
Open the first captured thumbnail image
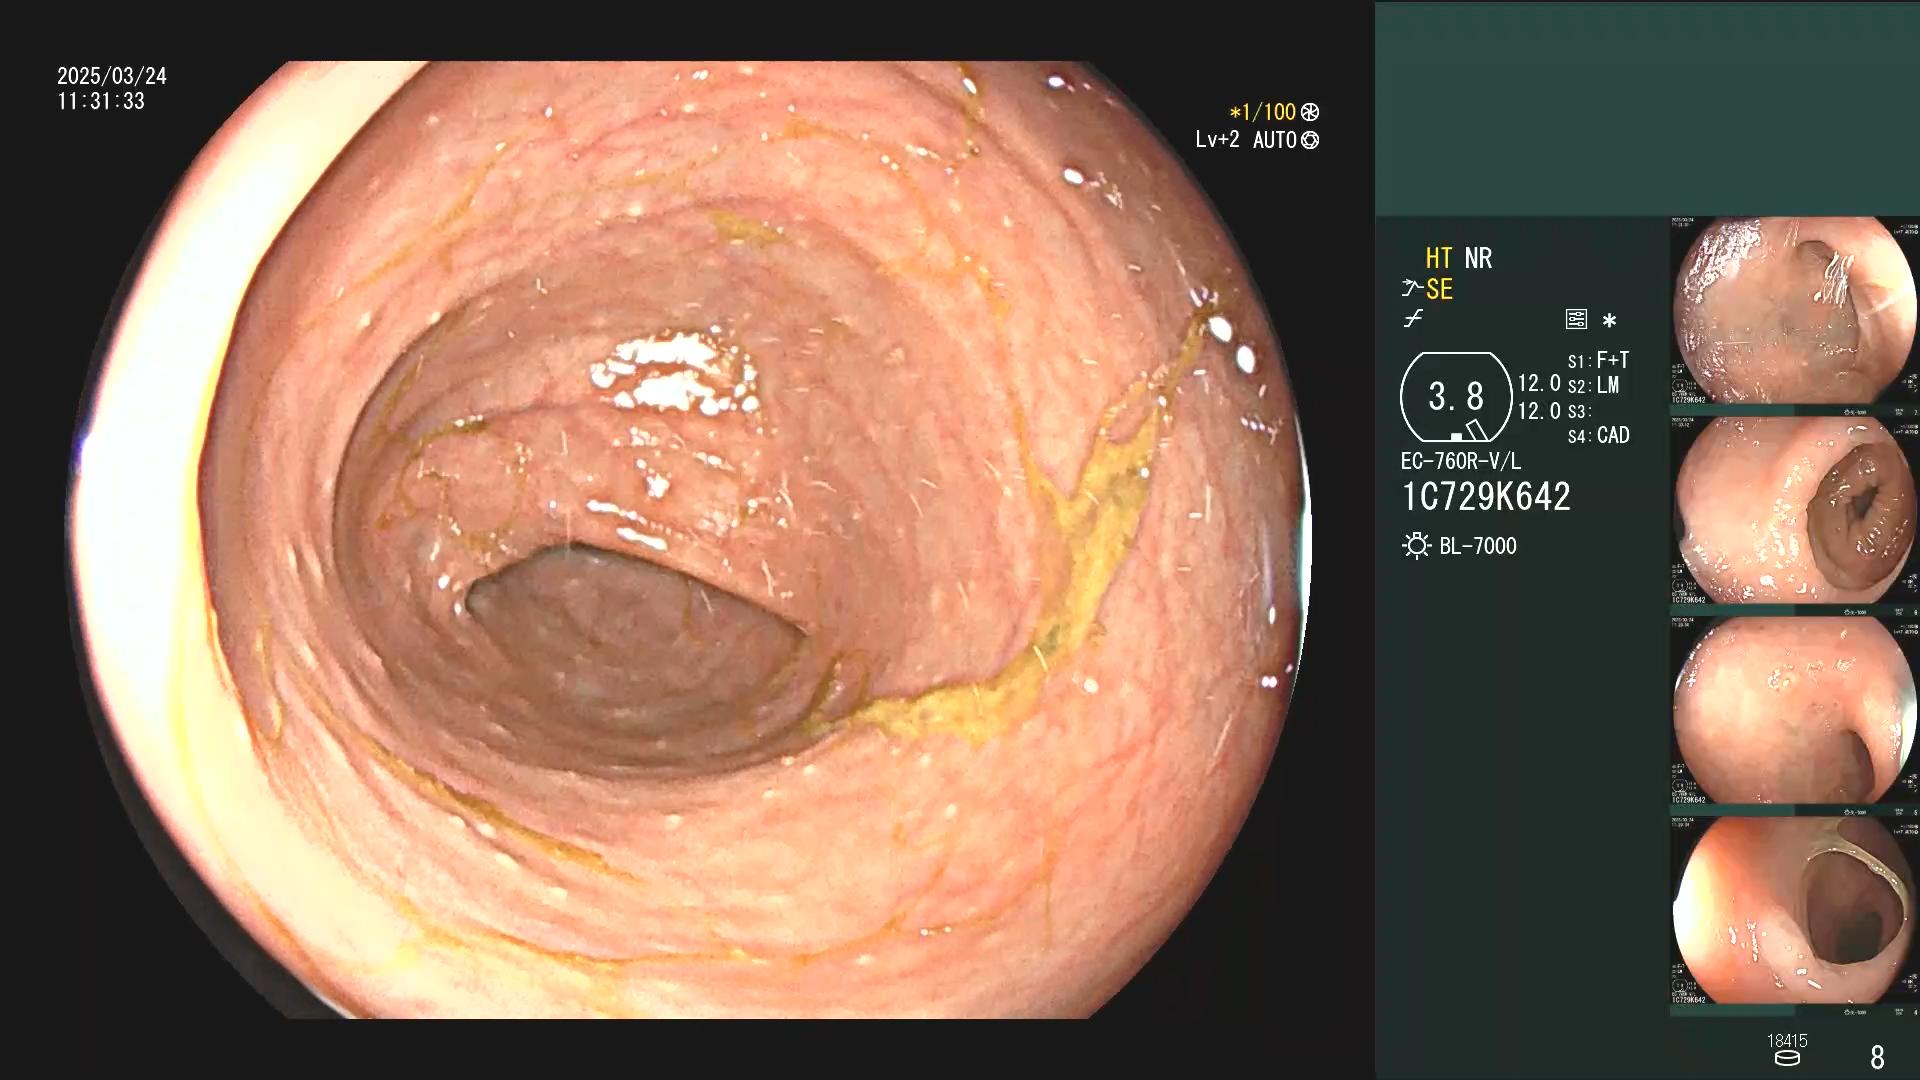coord(1795,311)
